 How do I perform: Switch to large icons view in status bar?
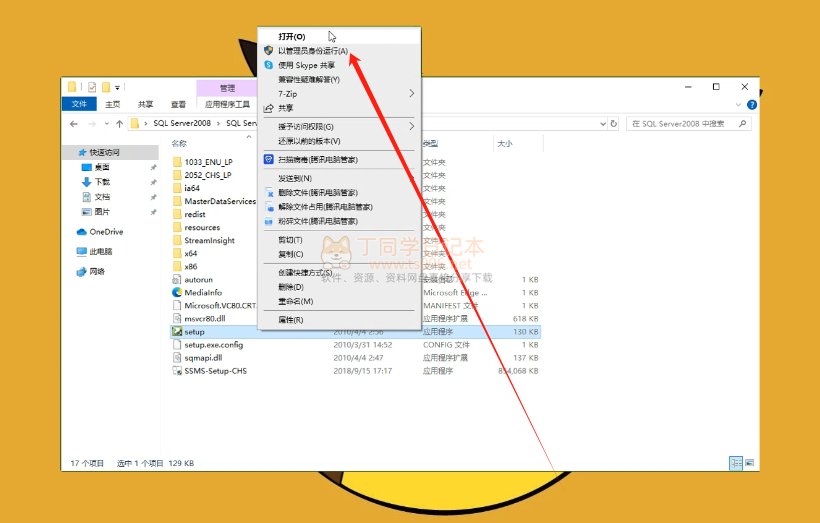coord(749,463)
